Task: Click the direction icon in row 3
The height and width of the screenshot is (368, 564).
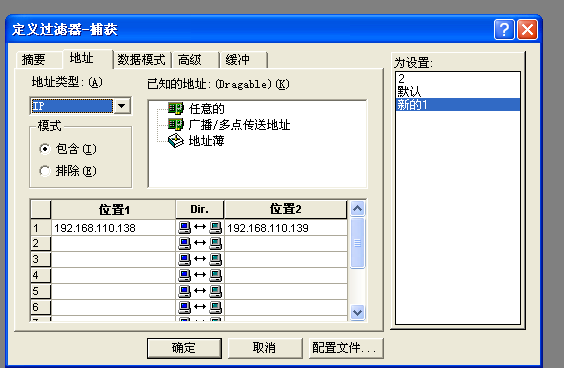Action: coord(200,259)
